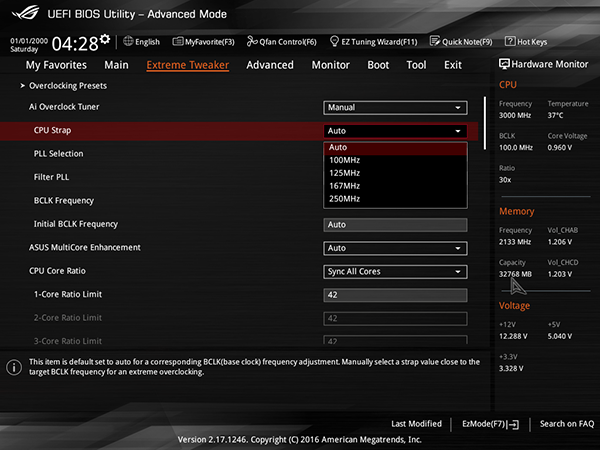600x450 pixels.
Task: Click the 04:28 clock display
Action: click(x=75, y=44)
